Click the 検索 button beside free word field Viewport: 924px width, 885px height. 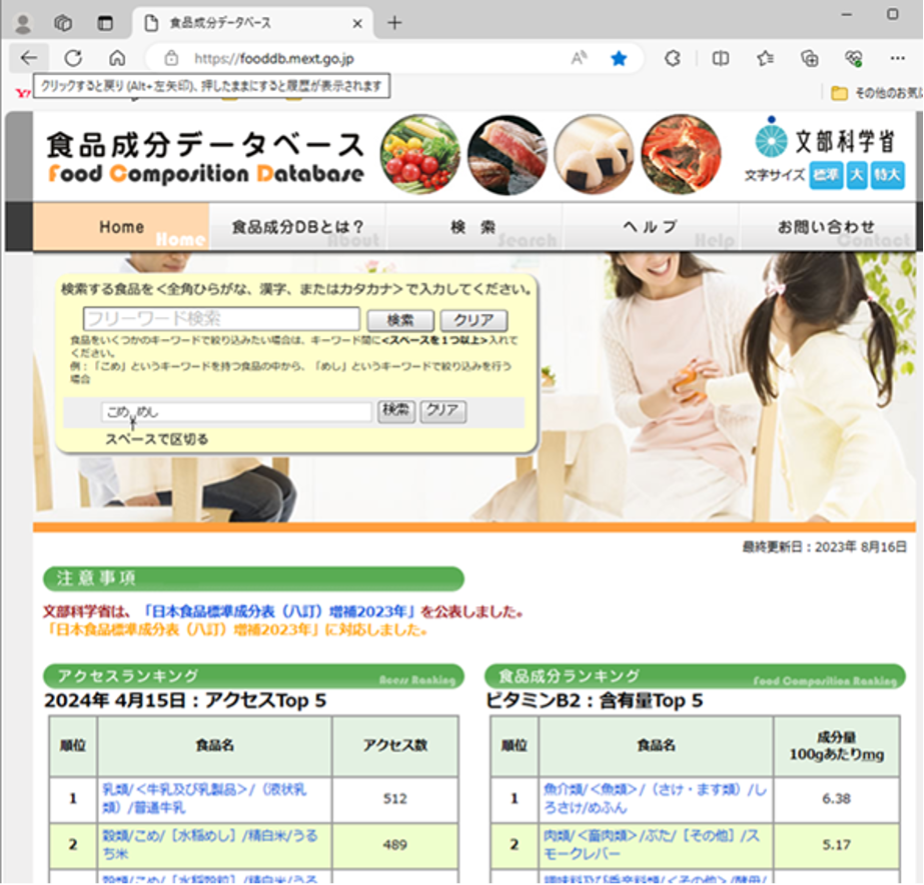pyautogui.click(x=400, y=320)
